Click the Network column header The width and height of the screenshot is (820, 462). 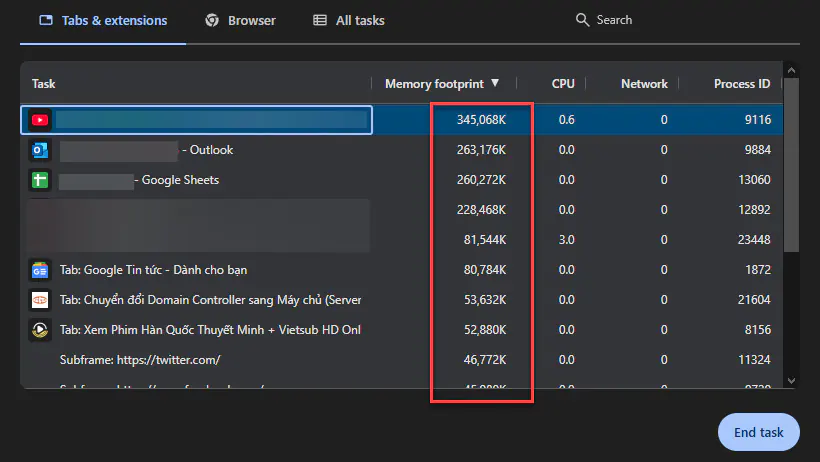(643, 84)
